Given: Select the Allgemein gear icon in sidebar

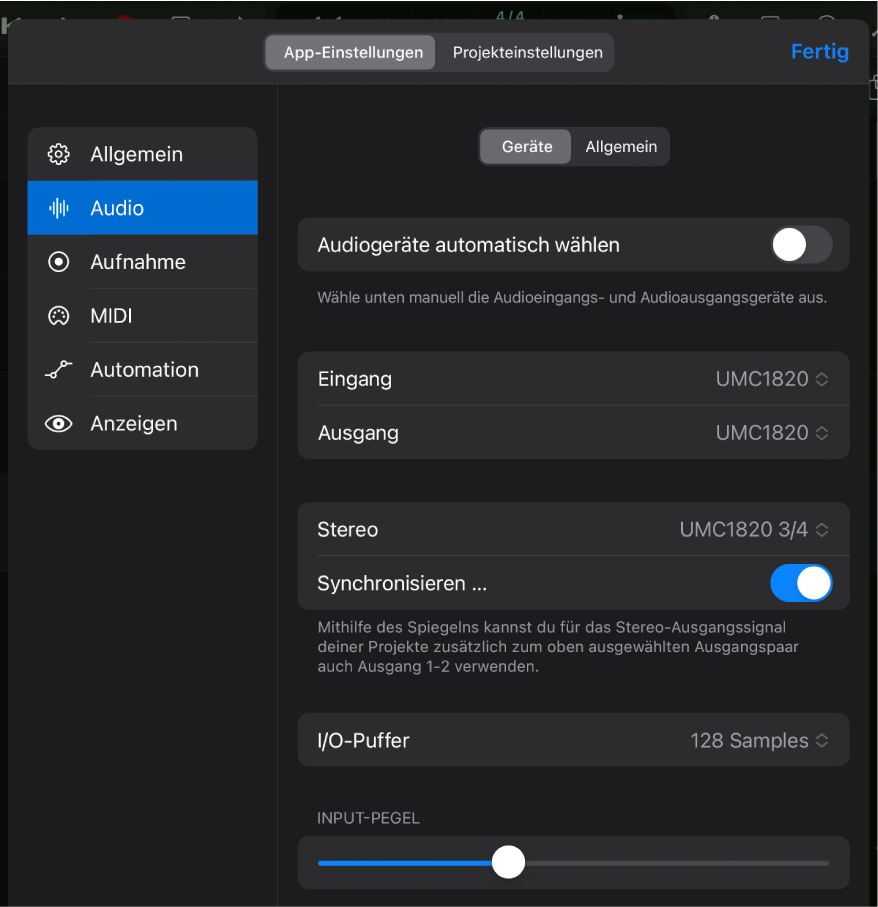Looking at the screenshot, I should coord(58,154).
